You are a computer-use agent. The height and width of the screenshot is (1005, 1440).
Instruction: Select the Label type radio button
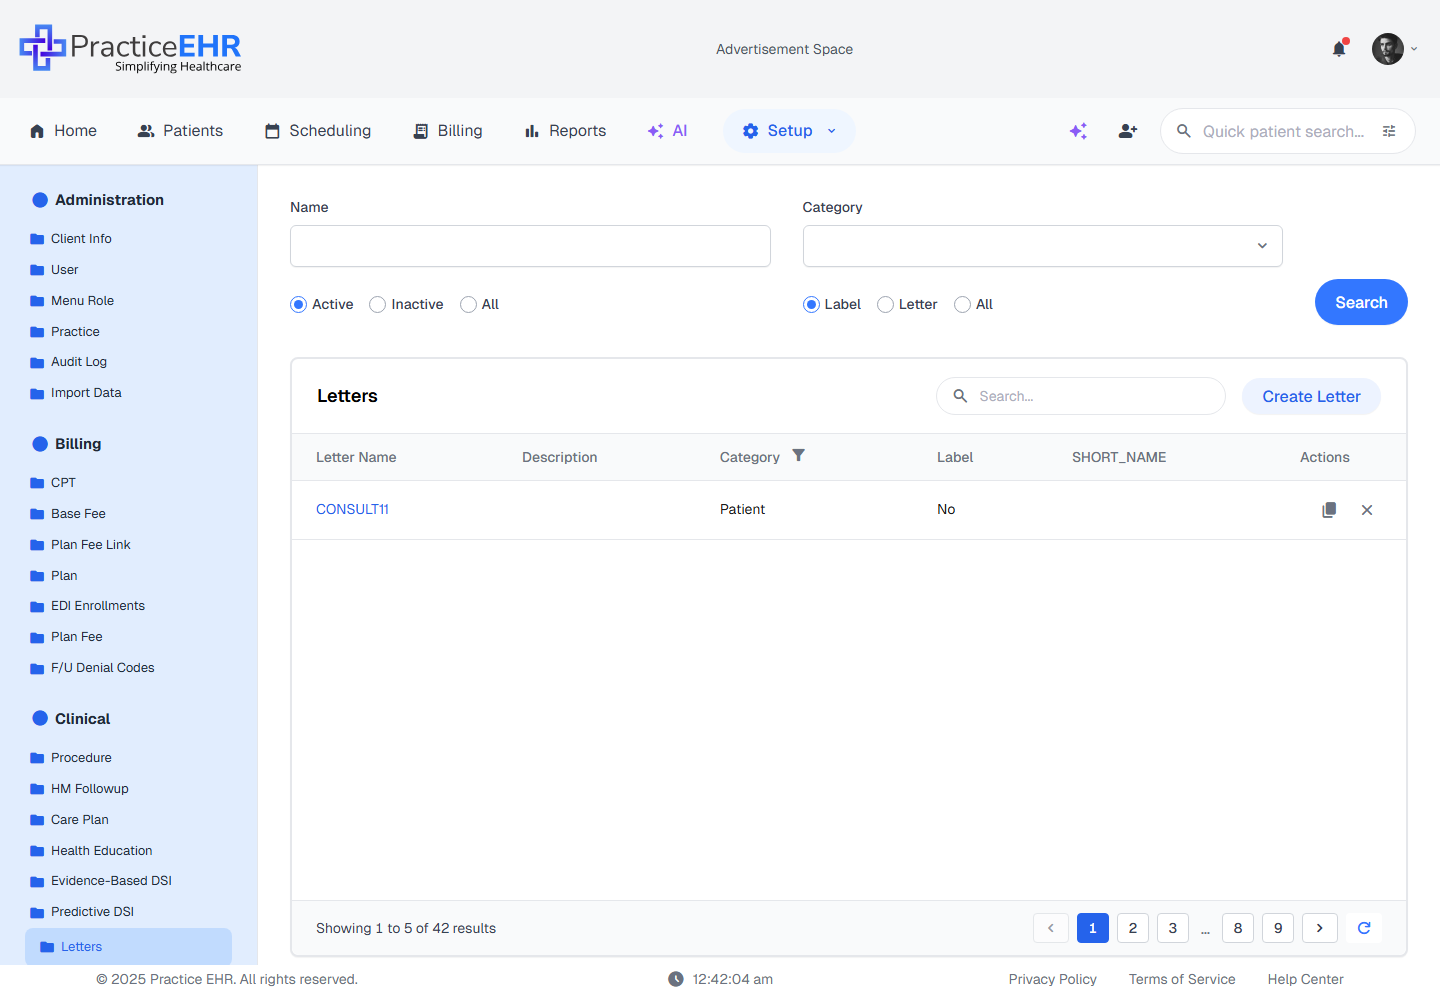point(811,305)
